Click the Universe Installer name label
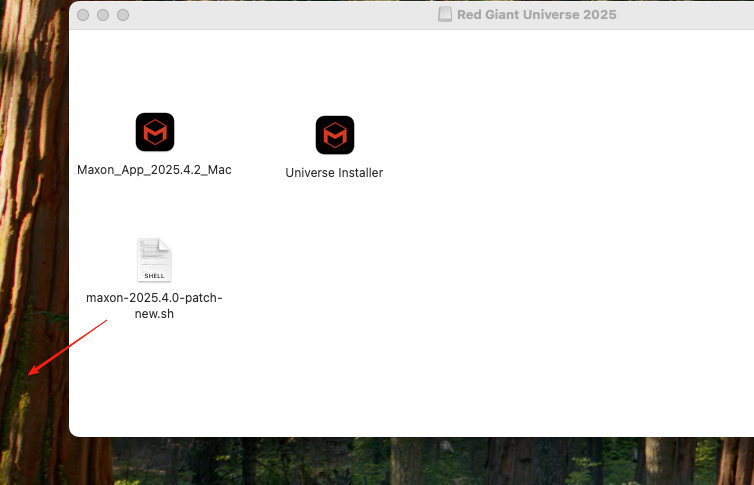 334,173
